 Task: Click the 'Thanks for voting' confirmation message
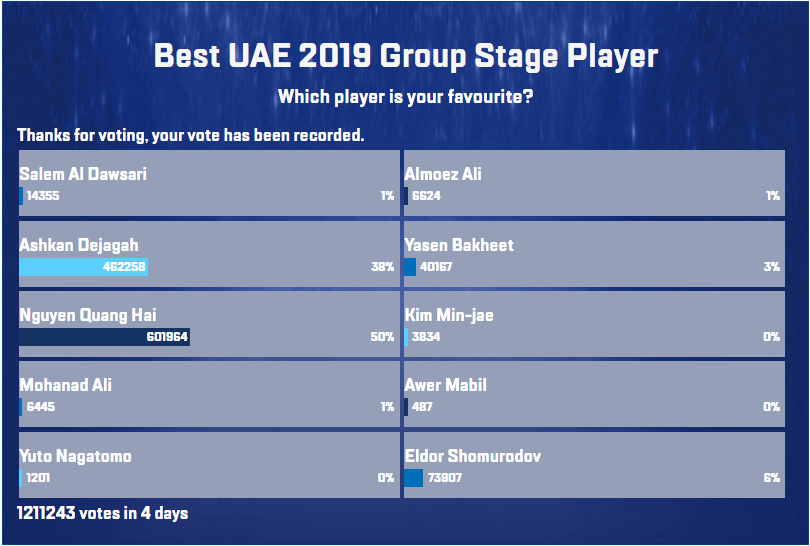pos(190,135)
